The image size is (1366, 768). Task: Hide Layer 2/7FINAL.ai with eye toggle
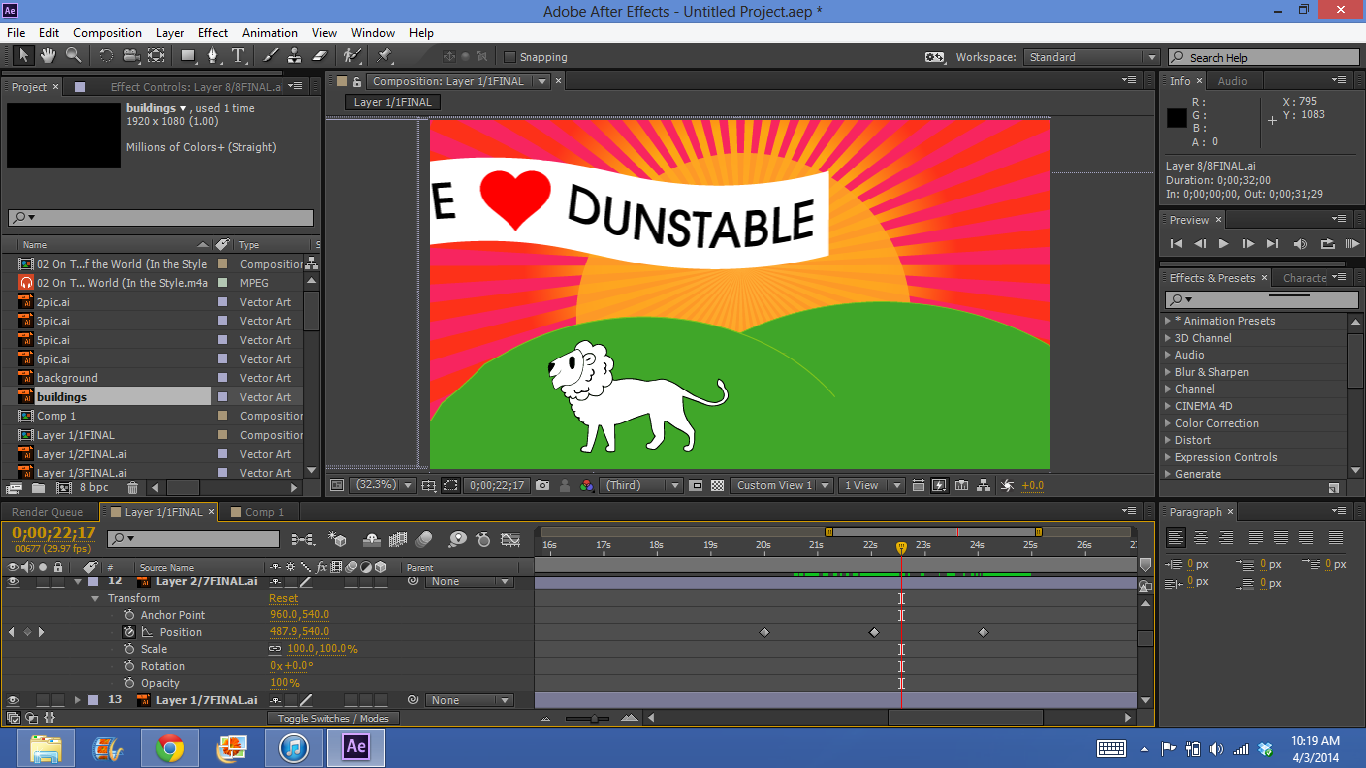point(14,581)
